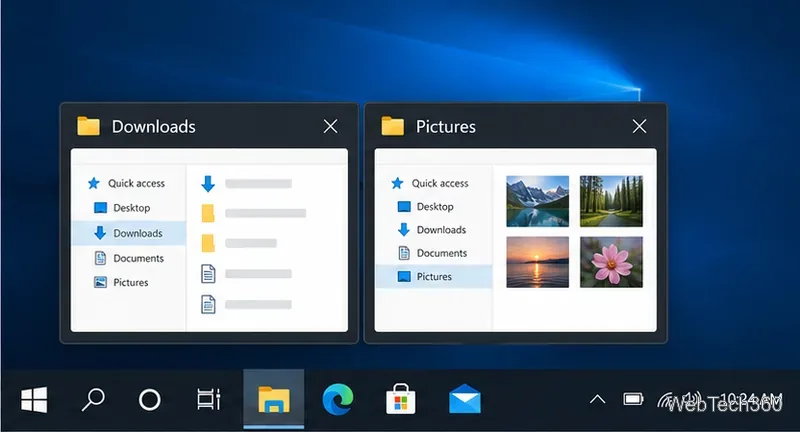Click the Pictures preview title text
The height and width of the screenshot is (432, 800).
click(x=446, y=126)
